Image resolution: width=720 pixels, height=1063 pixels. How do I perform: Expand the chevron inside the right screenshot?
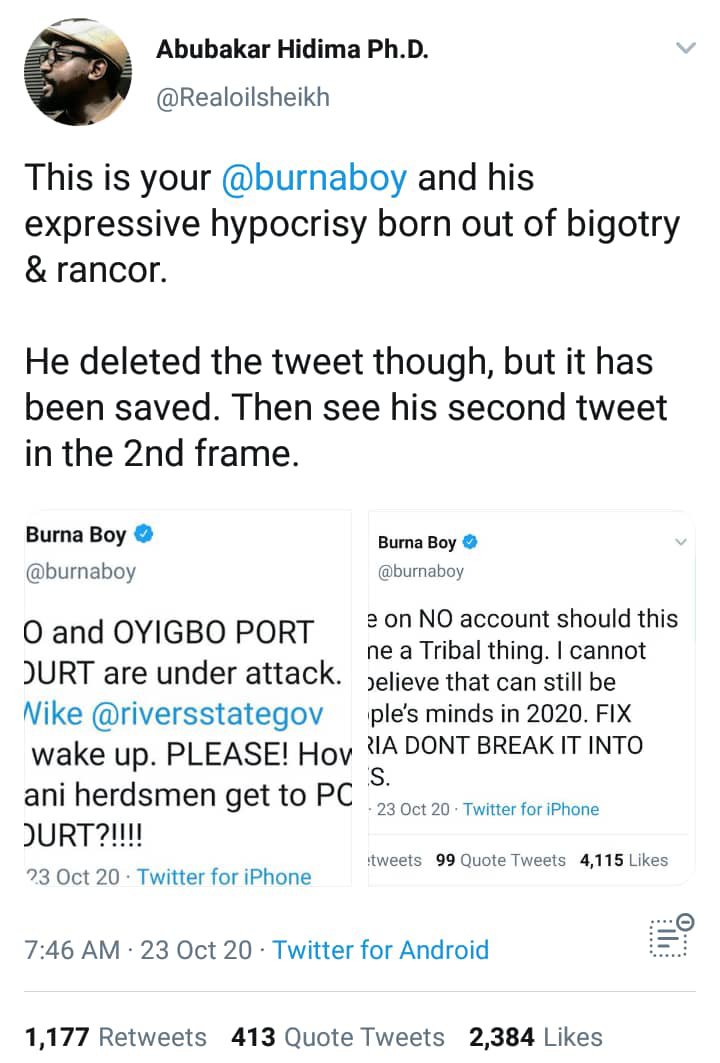click(680, 542)
